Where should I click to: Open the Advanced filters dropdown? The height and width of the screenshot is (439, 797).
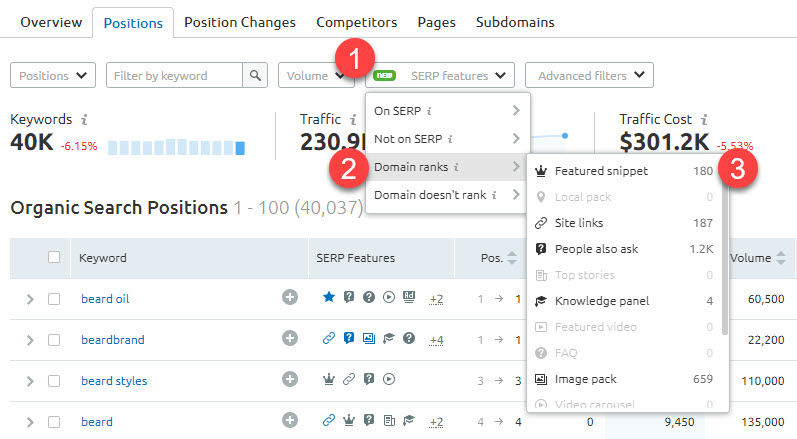pyautogui.click(x=589, y=75)
